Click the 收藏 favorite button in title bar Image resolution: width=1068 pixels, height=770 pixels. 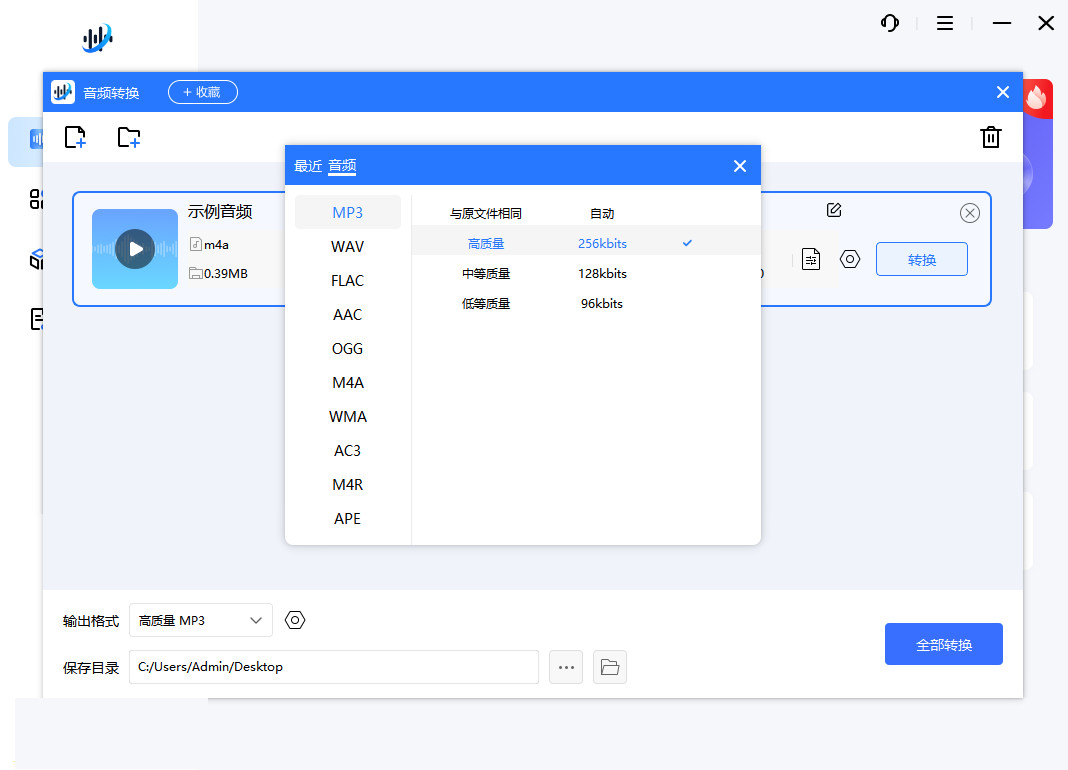202,91
